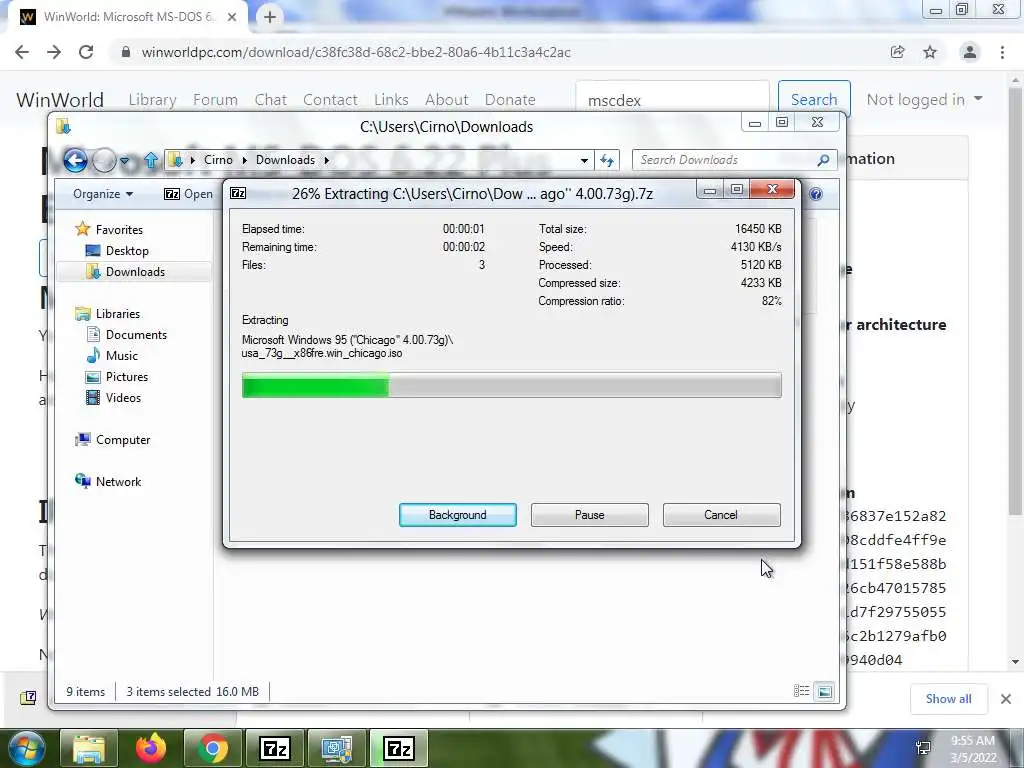Open the Videos library
Viewport: 1024px width, 768px height.
tap(123, 398)
